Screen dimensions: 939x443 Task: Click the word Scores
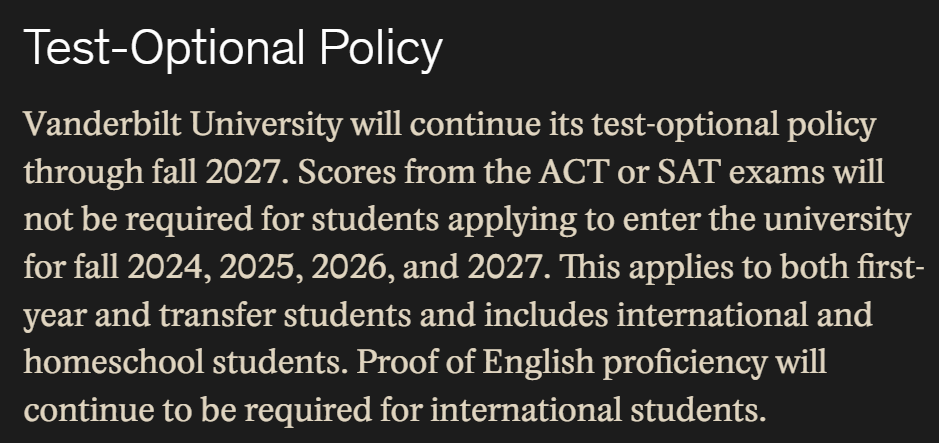pyautogui.click(x=347, y=172)
